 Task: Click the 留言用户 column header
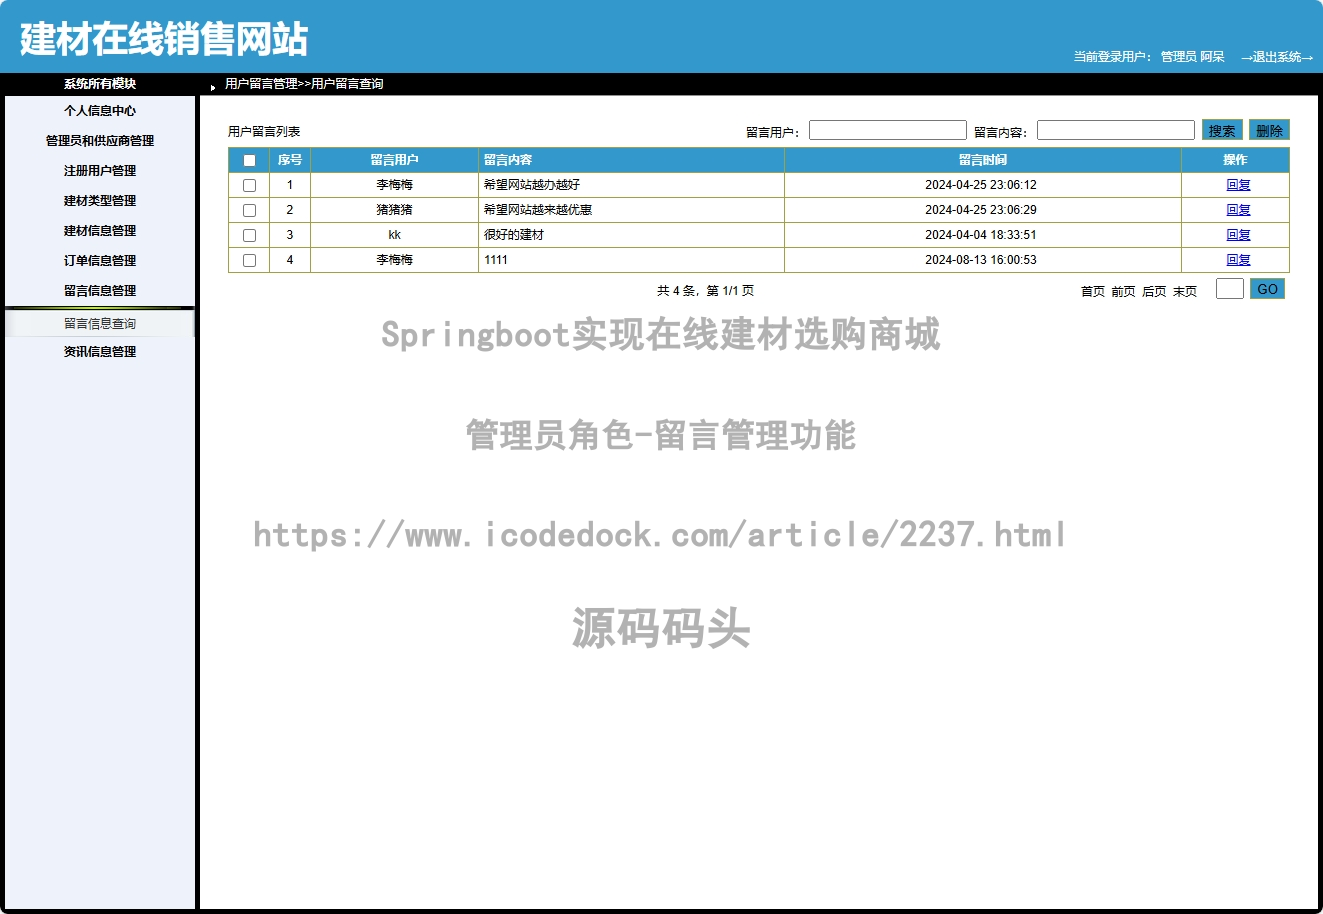[394, 160]
